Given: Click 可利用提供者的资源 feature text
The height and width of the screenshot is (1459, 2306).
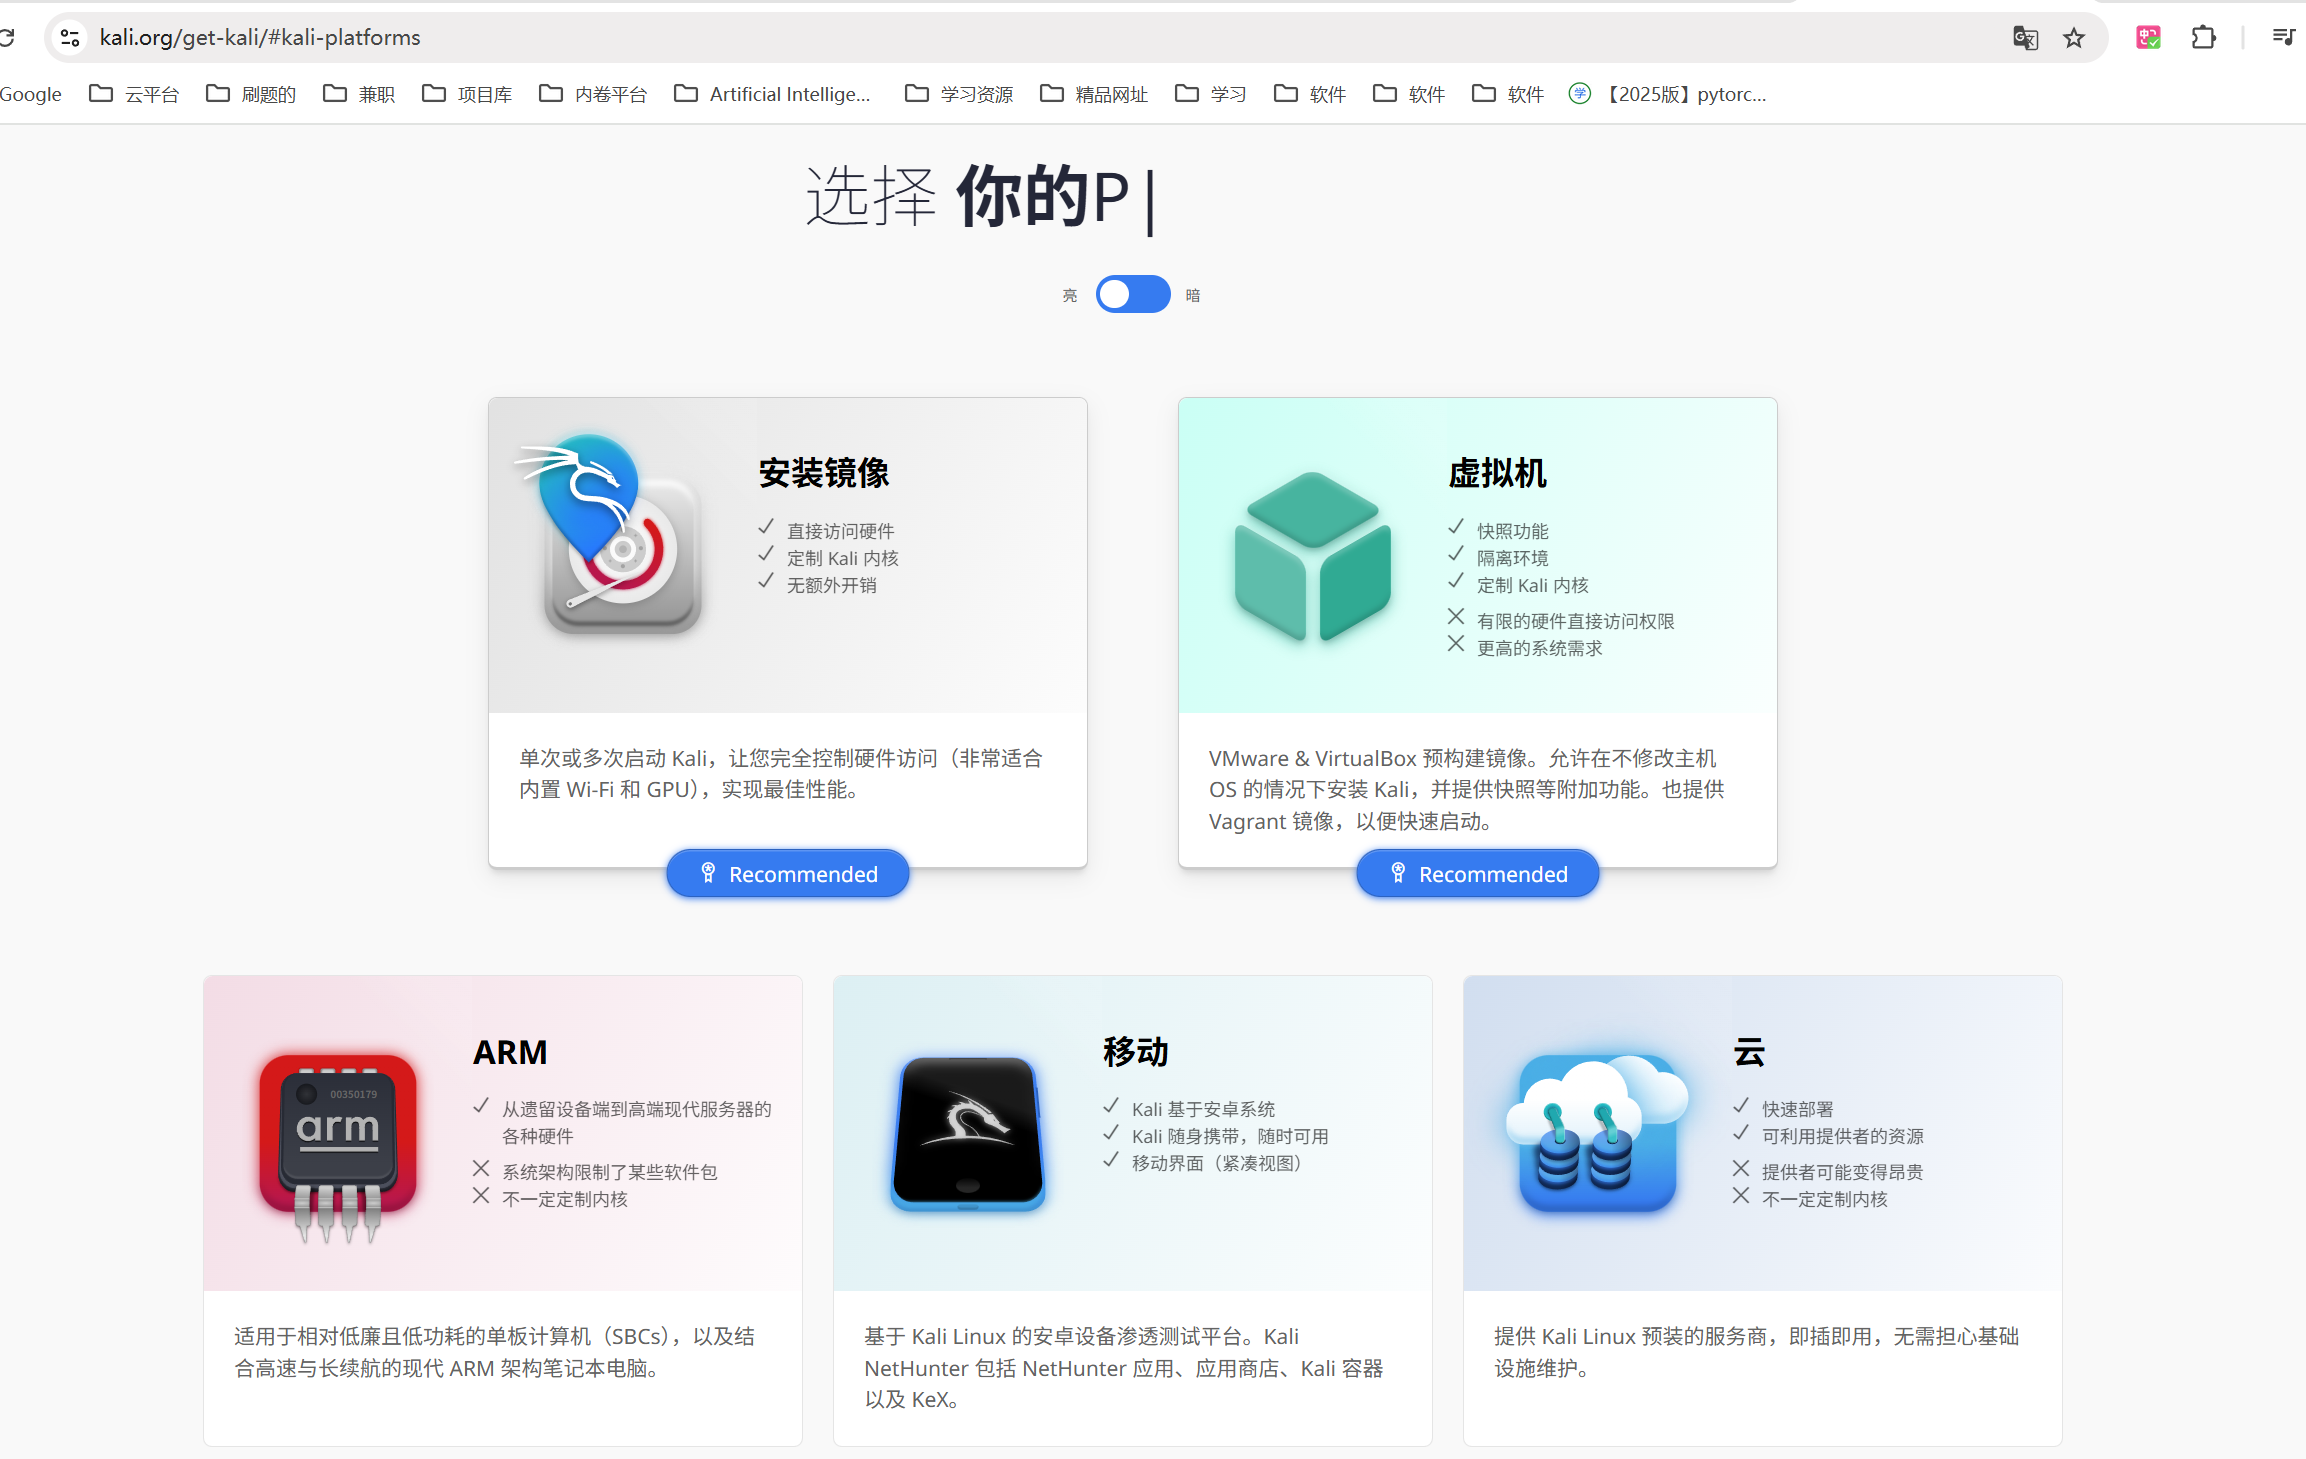Looking at the screenshot, I should [1842, 1136].
